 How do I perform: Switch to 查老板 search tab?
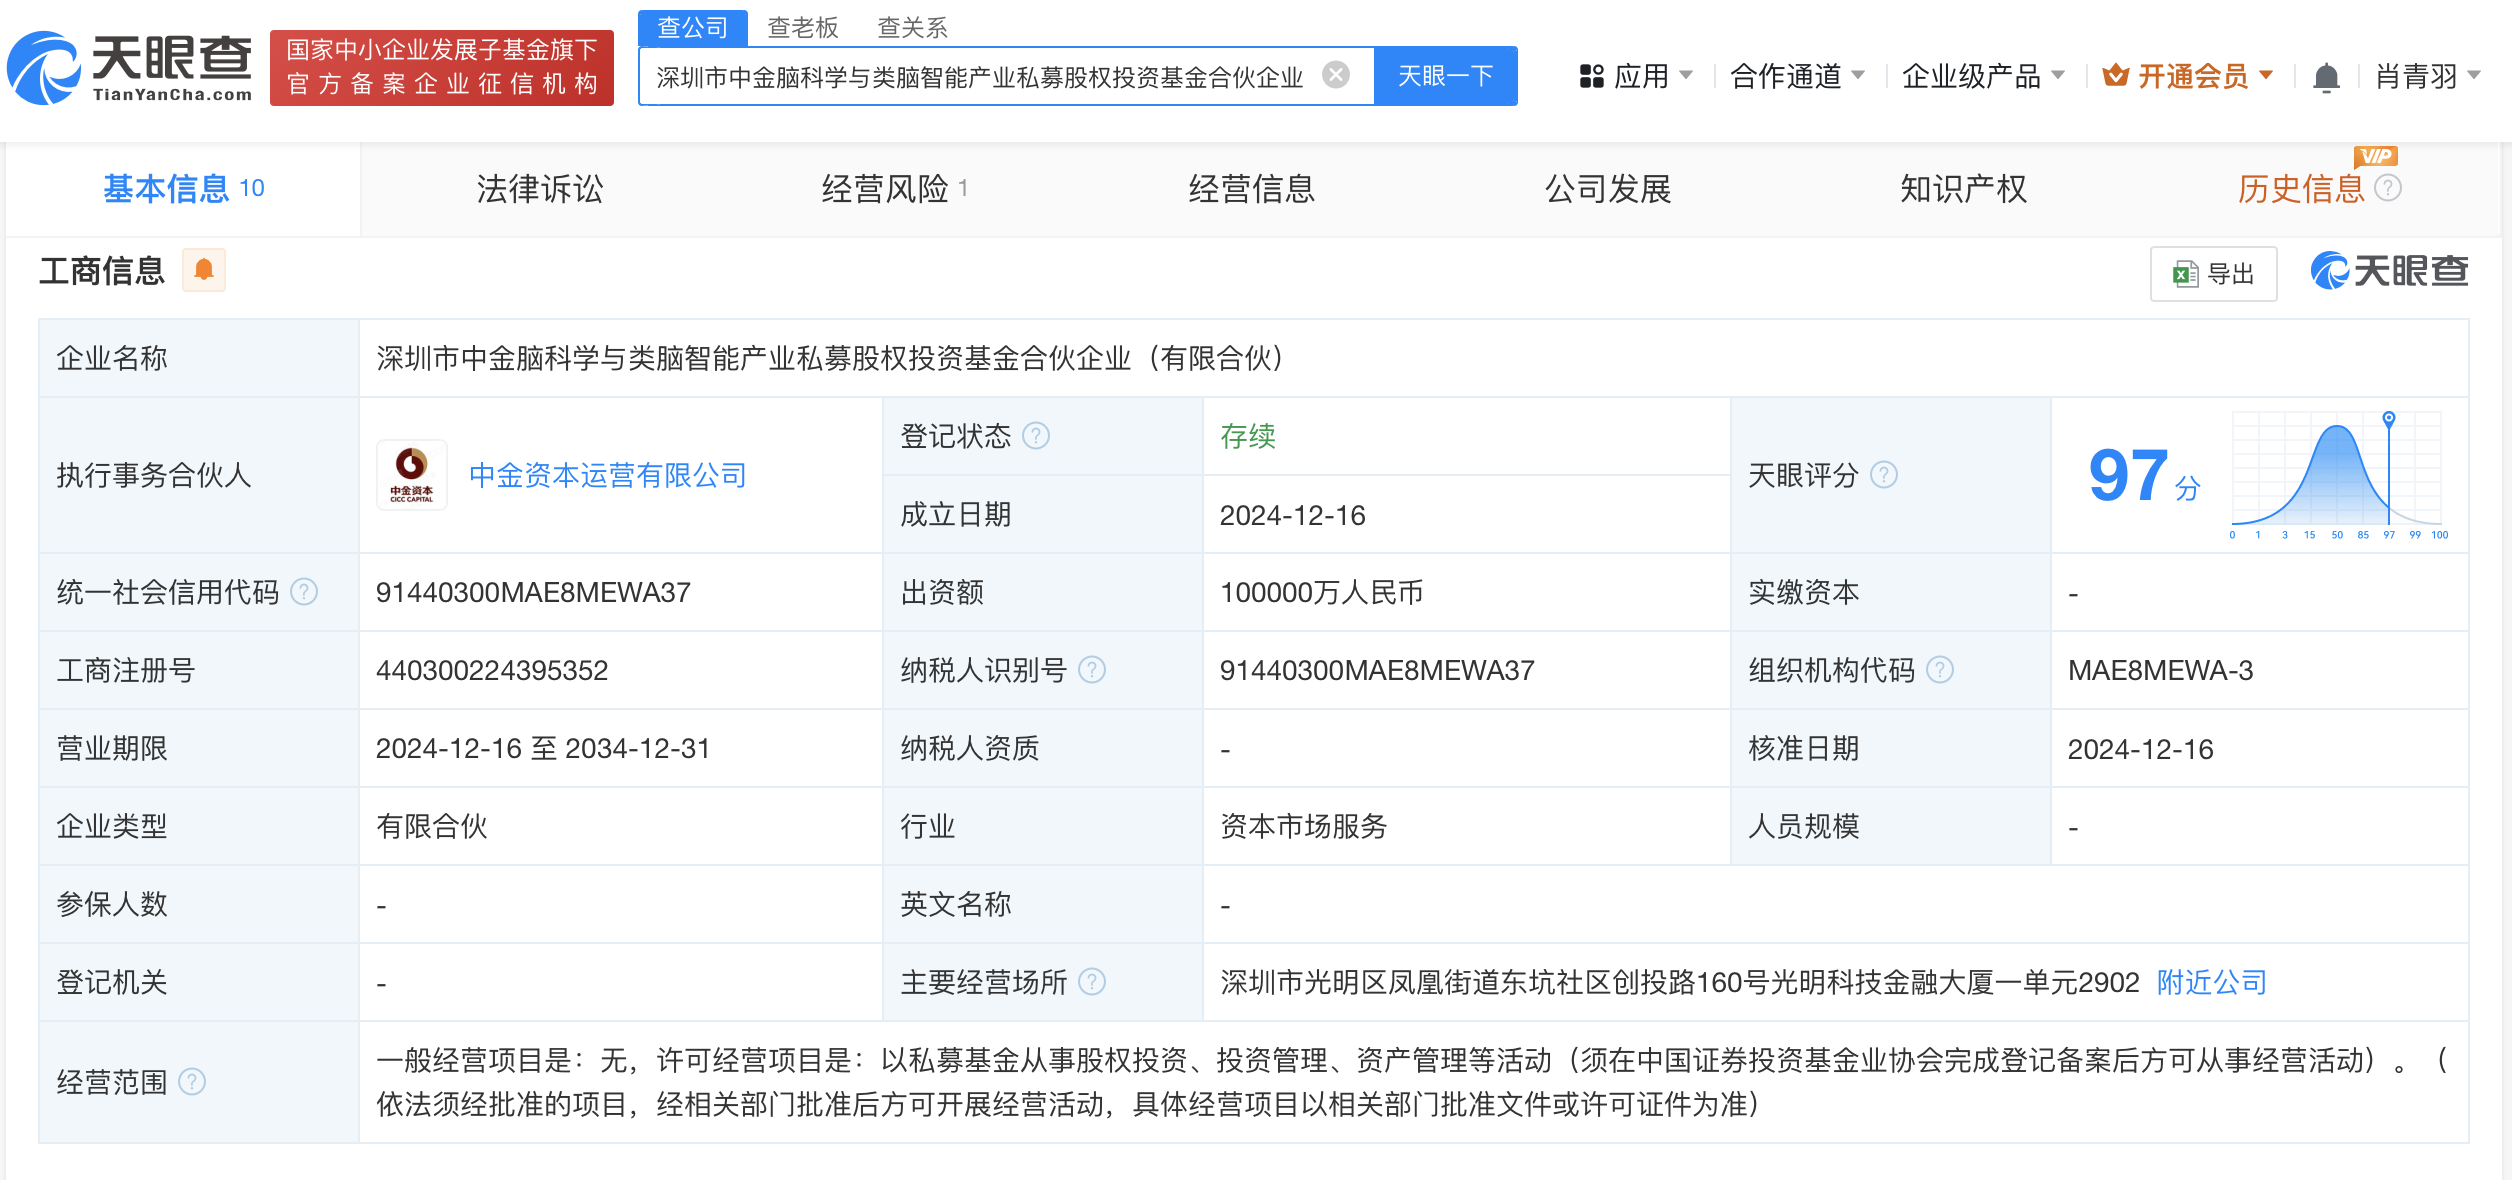[802, 27]
